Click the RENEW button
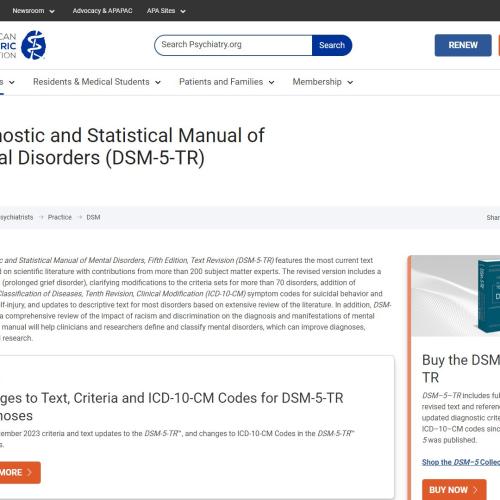500x500 pixels. click(463, 45)
